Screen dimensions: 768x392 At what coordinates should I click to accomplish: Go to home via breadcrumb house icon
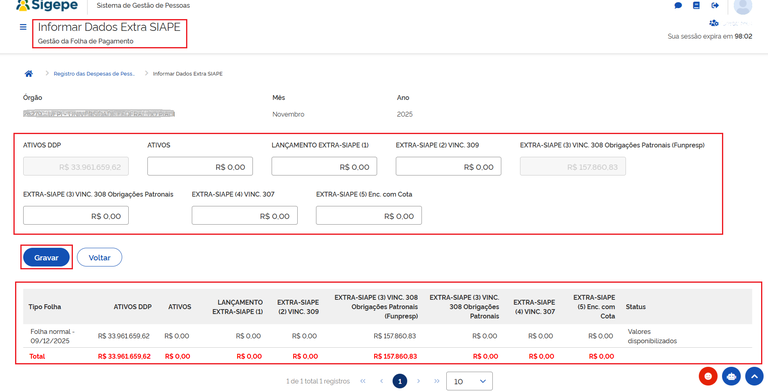point(28,74)
